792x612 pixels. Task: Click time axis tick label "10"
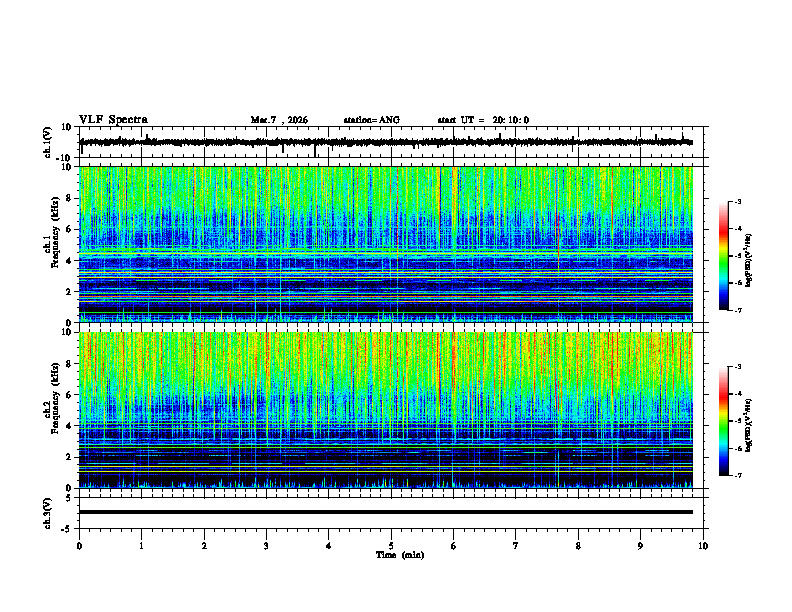point(703,546)
